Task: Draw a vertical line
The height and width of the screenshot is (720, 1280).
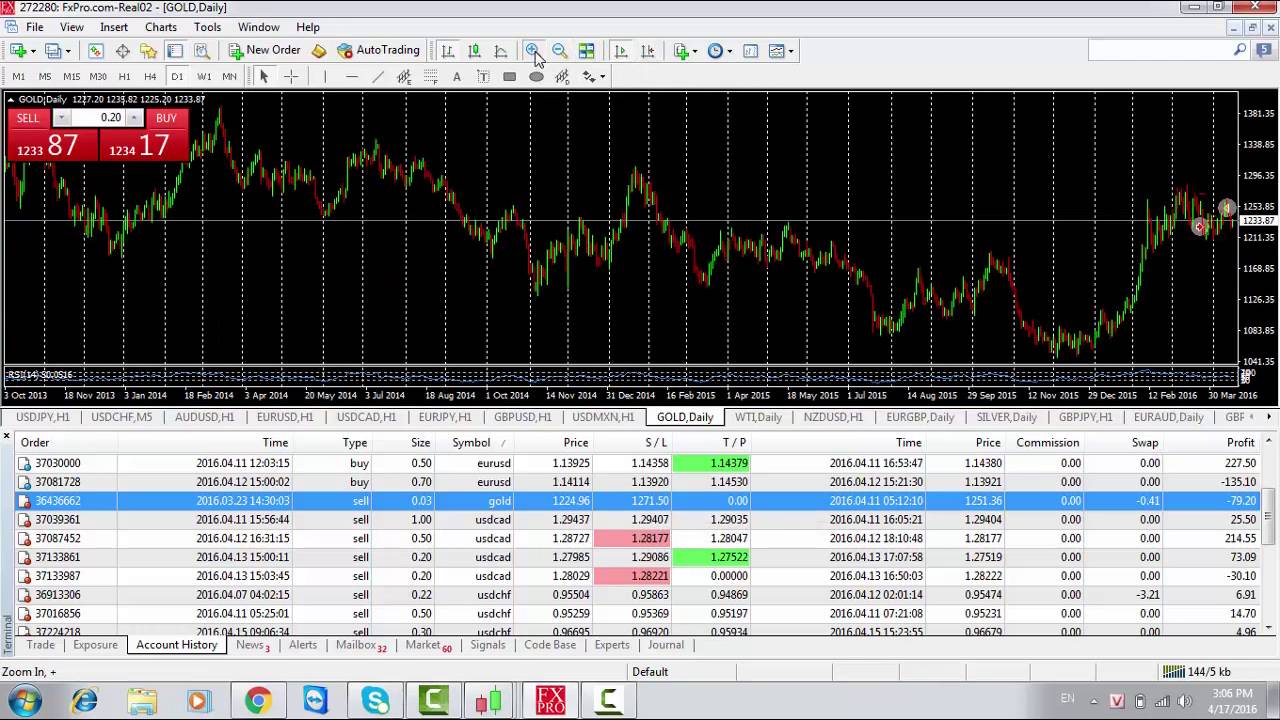Action: click(325, 77)
